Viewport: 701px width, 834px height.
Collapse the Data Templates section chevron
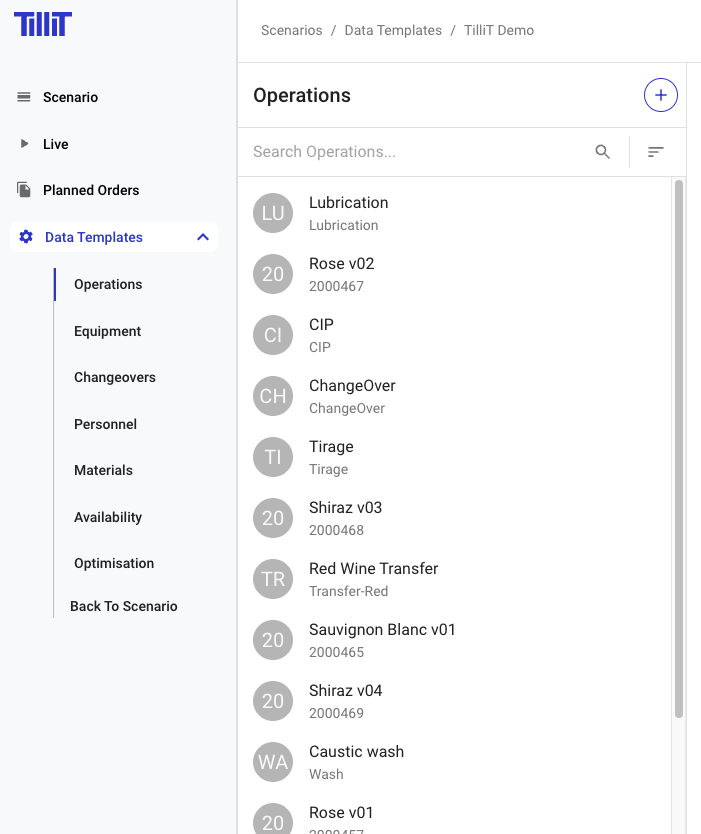[203, 237]
